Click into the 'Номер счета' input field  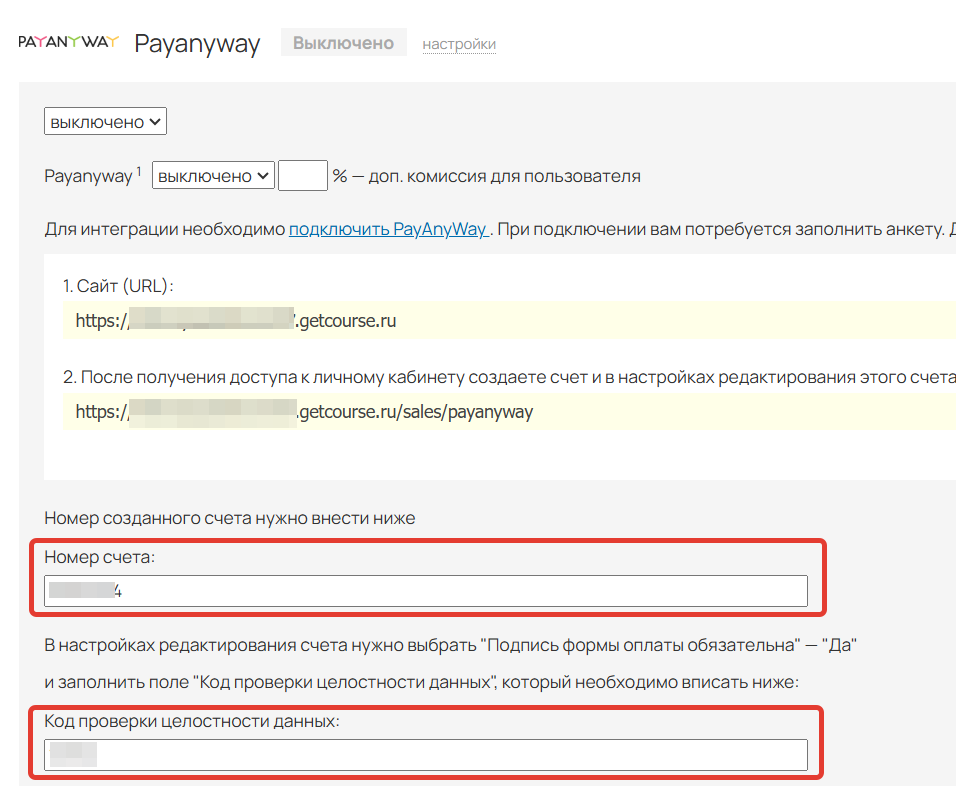point(426,591)
